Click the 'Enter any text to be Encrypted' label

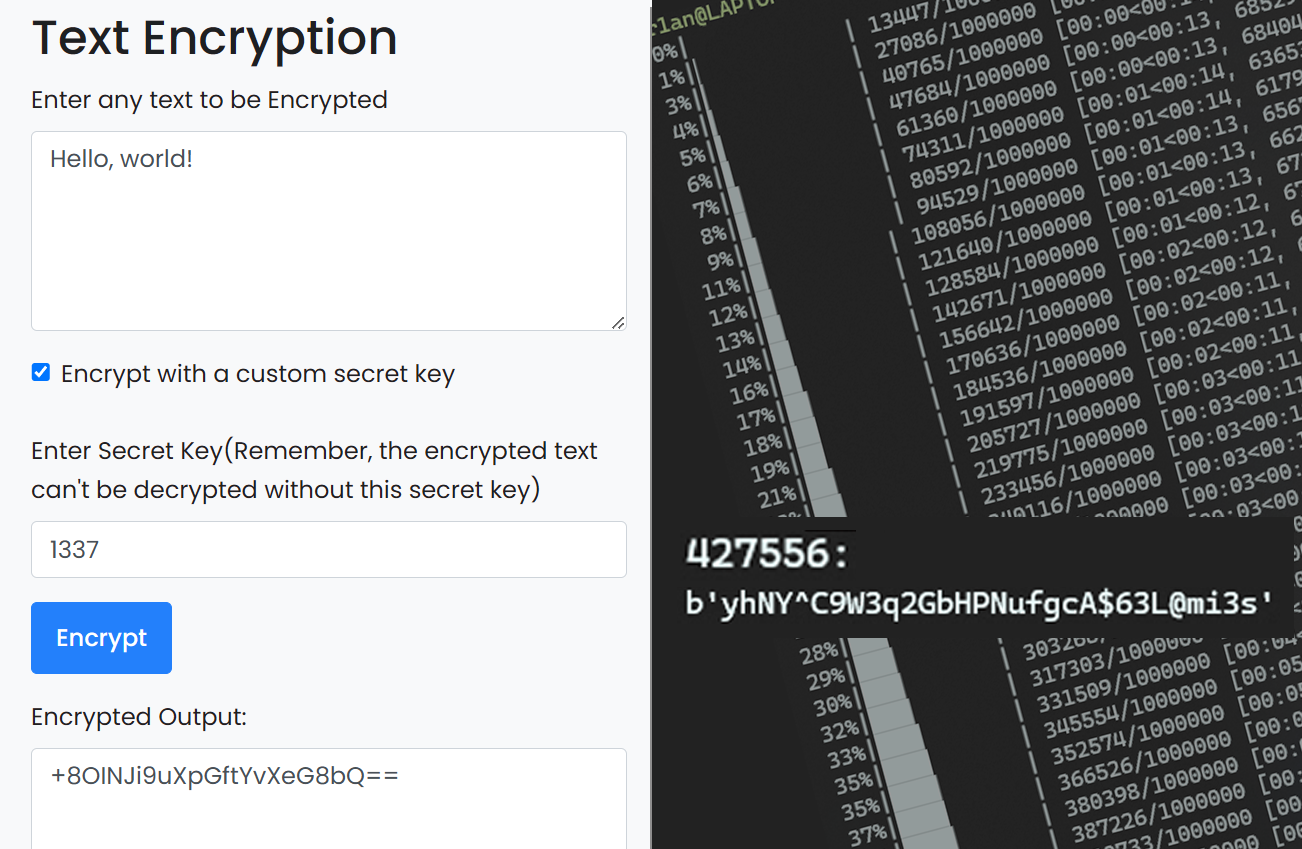coord(209,100)
